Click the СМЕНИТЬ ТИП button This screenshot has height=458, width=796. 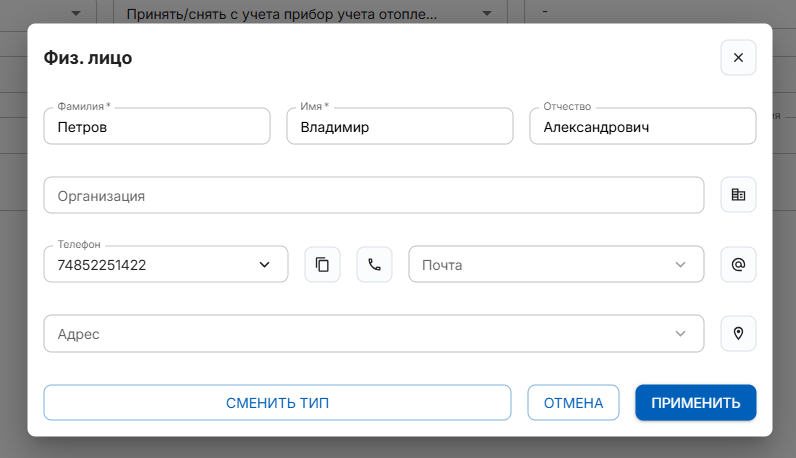coord(277,403)
